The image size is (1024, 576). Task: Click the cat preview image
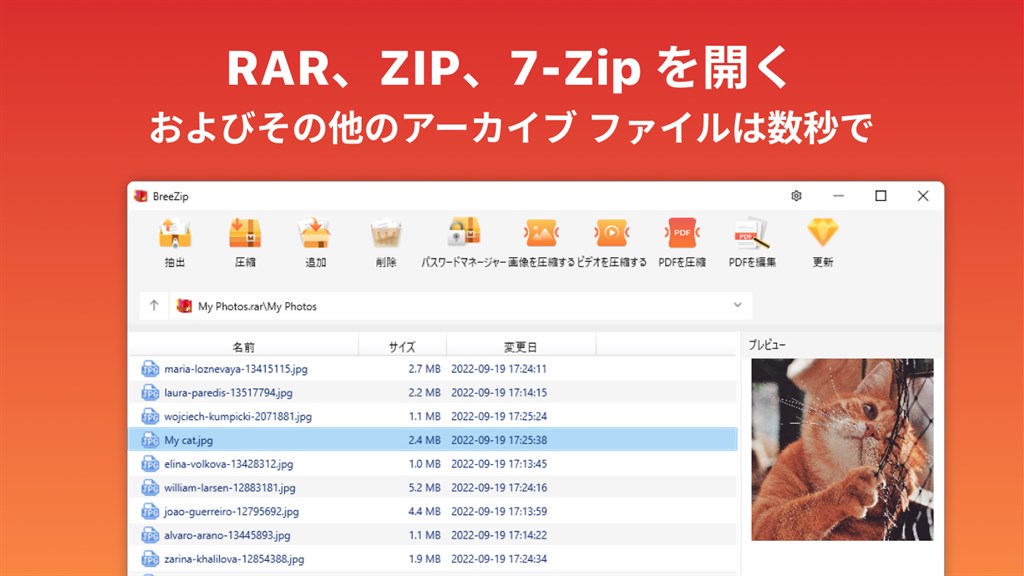[x=842, y=449]
